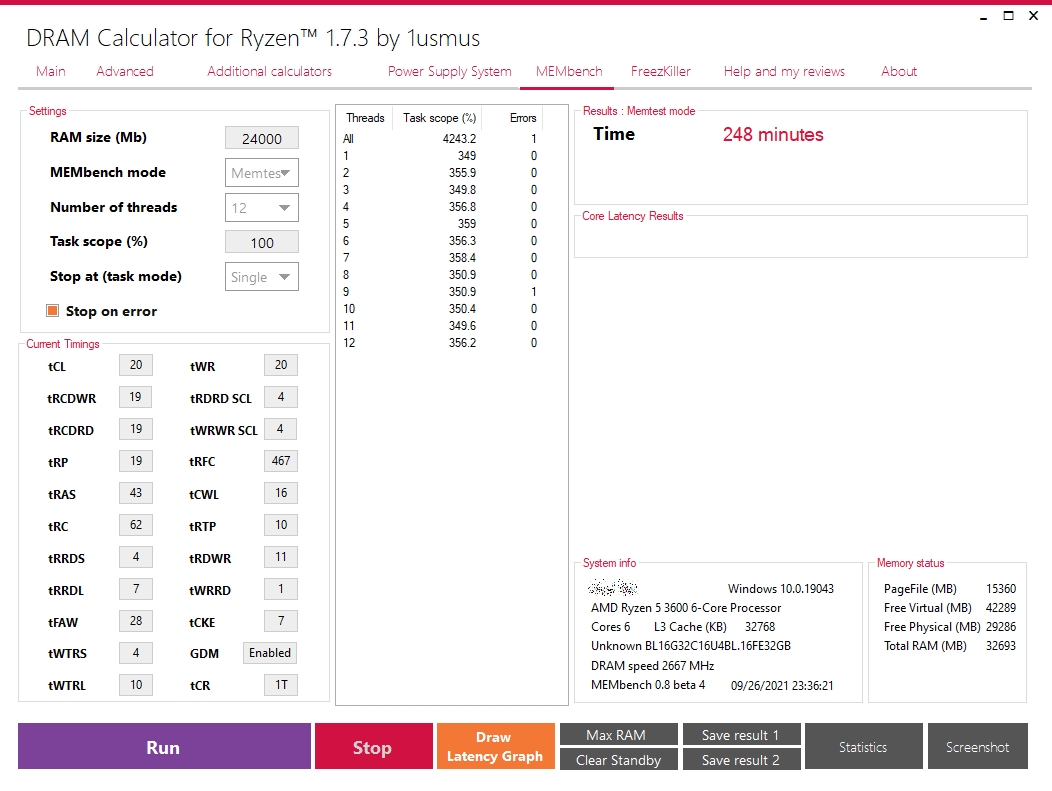Image resolution: width=1052 pixels, height=791 pixels.
Task: Click Save result 2
Action: coord(741,759)
